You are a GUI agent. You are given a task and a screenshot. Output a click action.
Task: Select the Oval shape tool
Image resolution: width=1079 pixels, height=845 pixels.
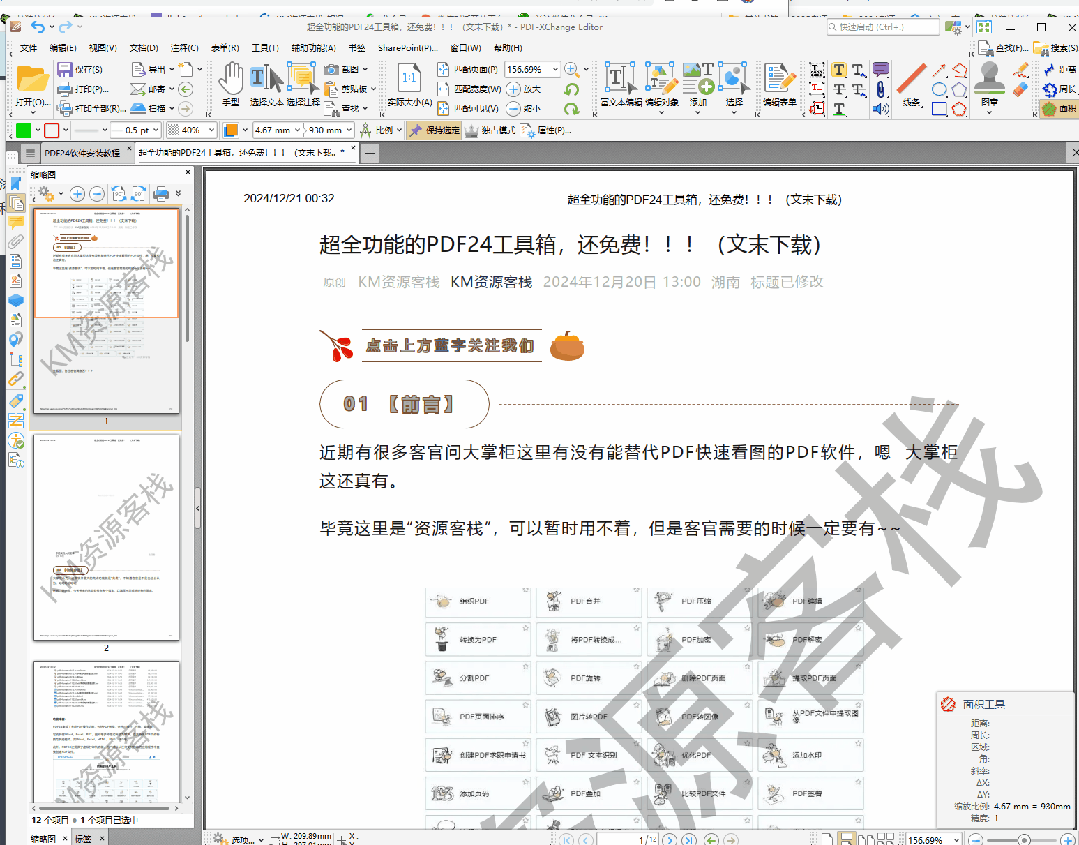[939, 89]
